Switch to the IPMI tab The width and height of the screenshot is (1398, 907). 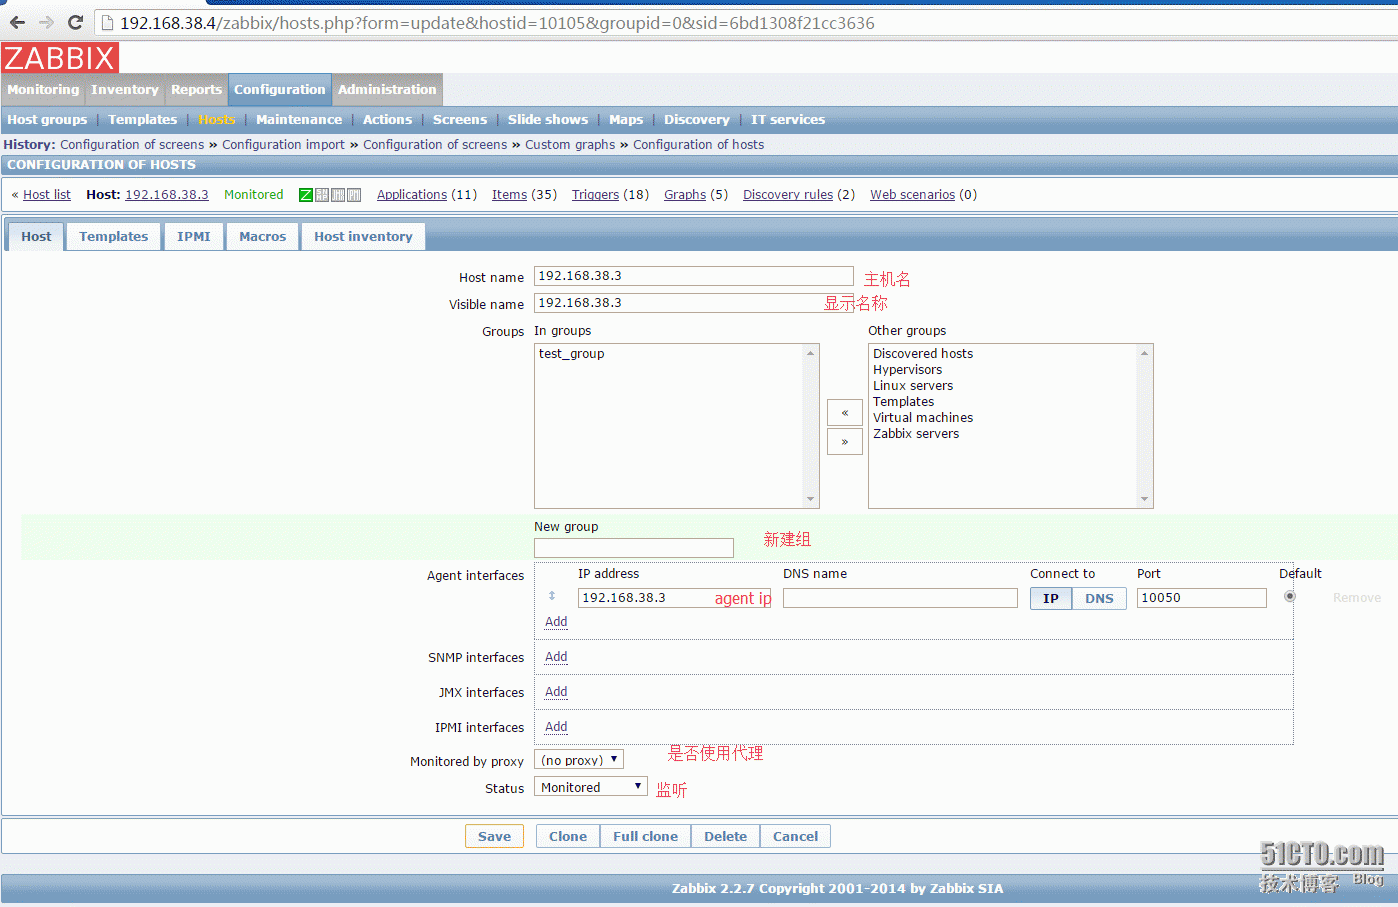194,236
